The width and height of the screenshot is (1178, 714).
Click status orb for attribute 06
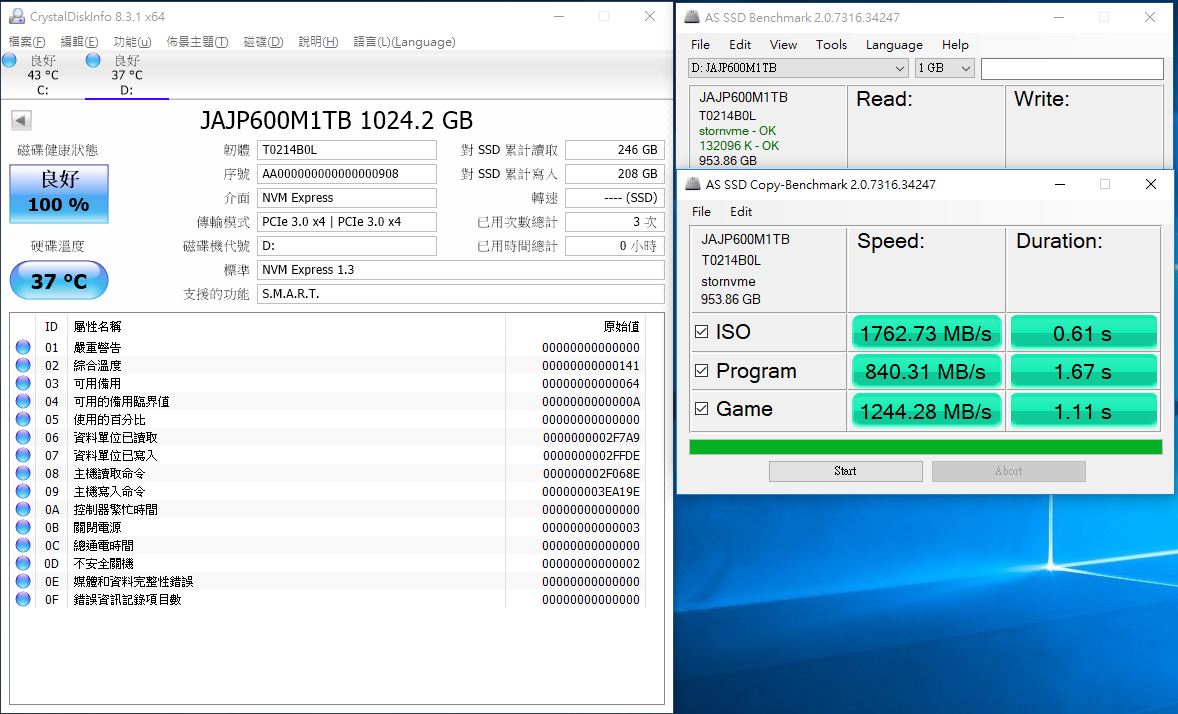[x=23, y=437]
